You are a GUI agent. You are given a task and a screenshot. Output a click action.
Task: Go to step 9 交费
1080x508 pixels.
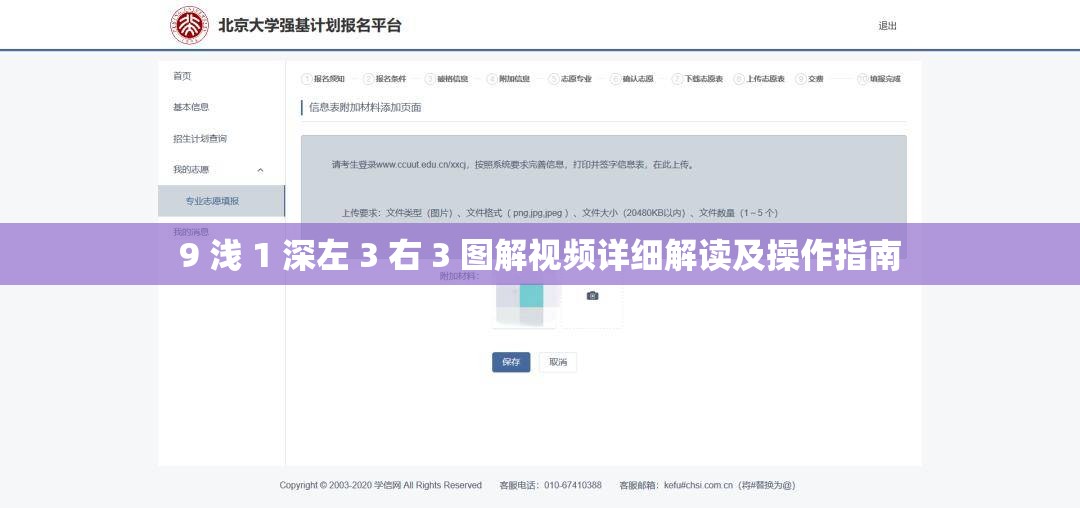809,79
